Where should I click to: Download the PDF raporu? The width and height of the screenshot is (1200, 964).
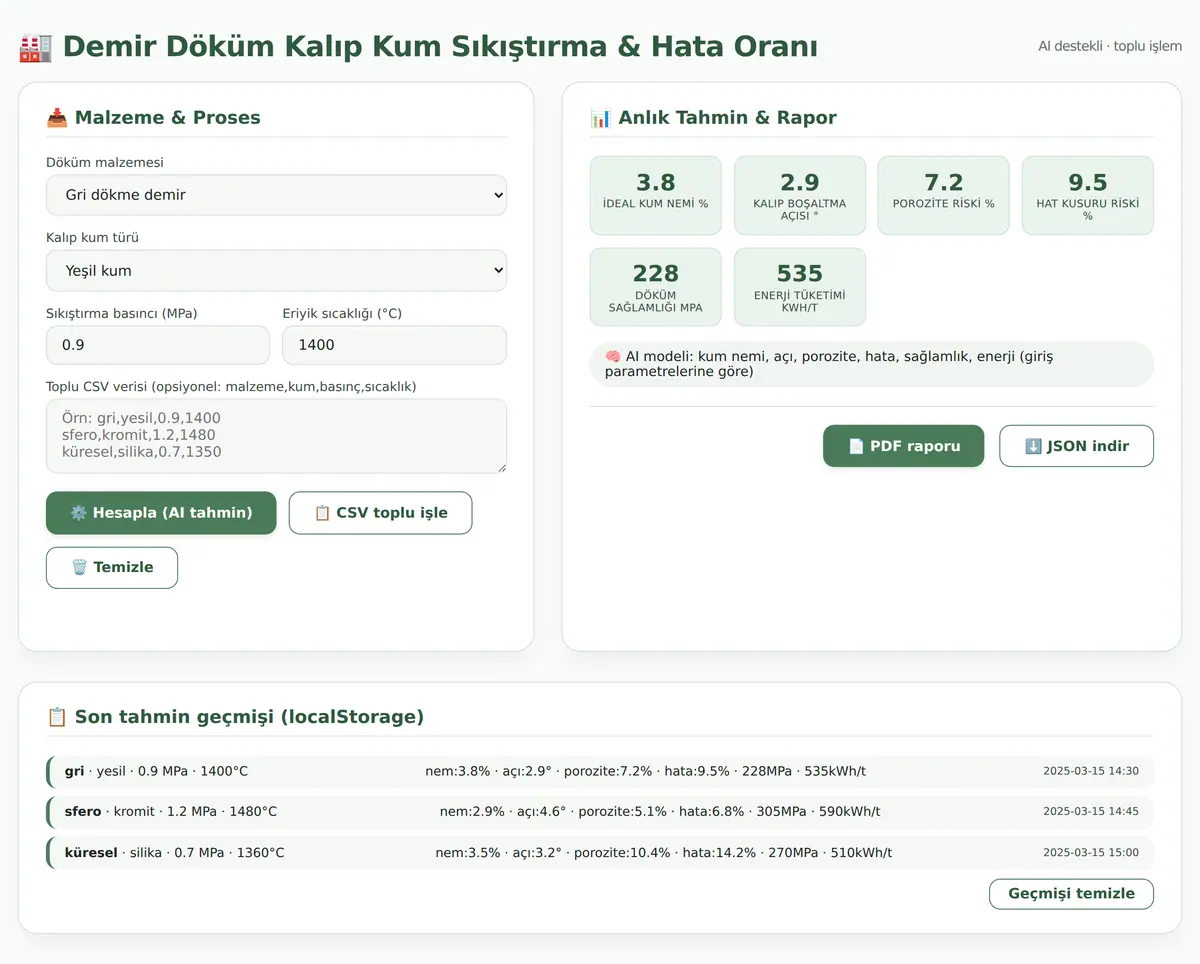click(903, 446)
